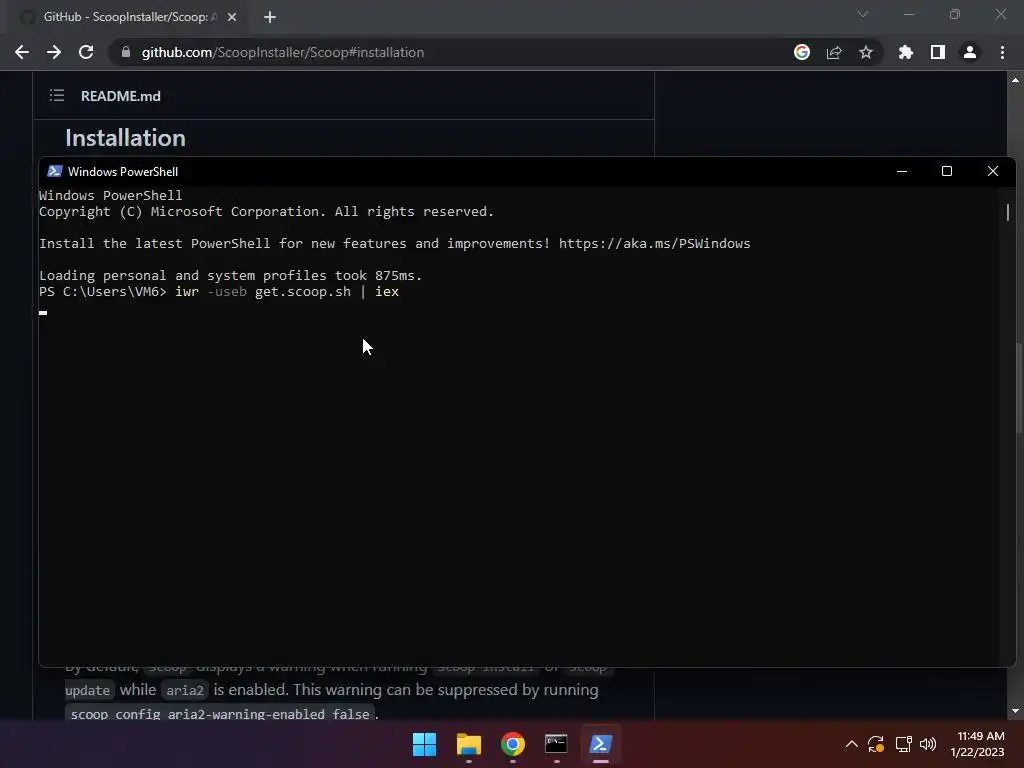
Task: Open a new Chrome tab
Action: pyautogui.click(x=270, y=17)
